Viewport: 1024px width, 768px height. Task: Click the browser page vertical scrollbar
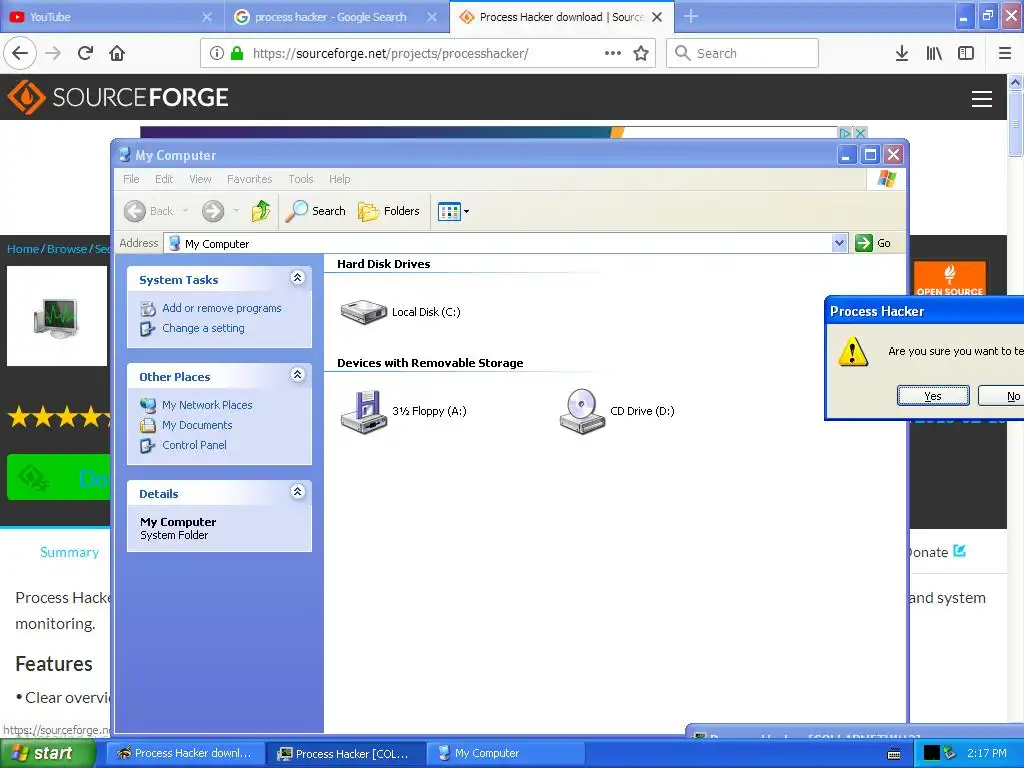(1015, 124)
